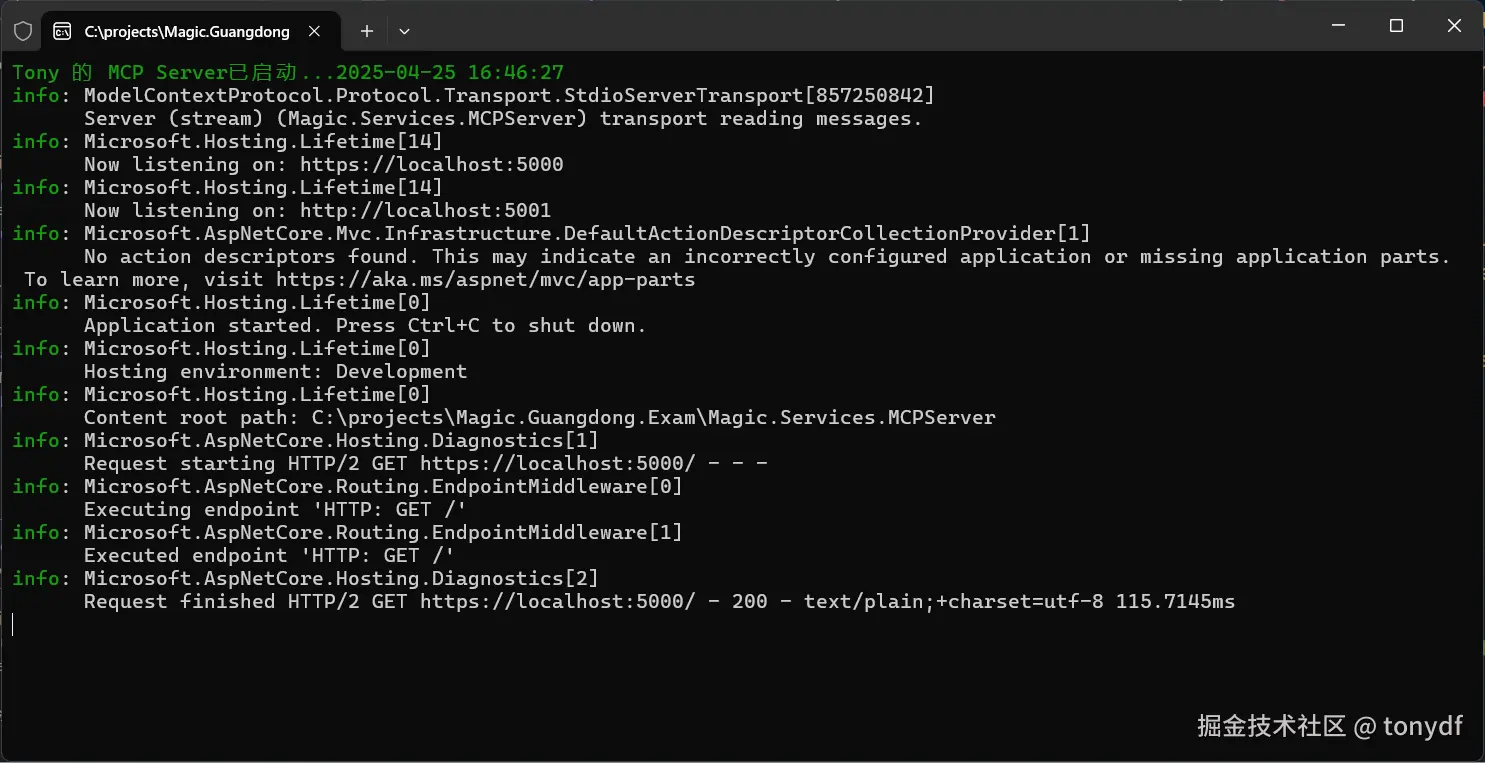Click the Hosting environment: Development line

(275, 371)
